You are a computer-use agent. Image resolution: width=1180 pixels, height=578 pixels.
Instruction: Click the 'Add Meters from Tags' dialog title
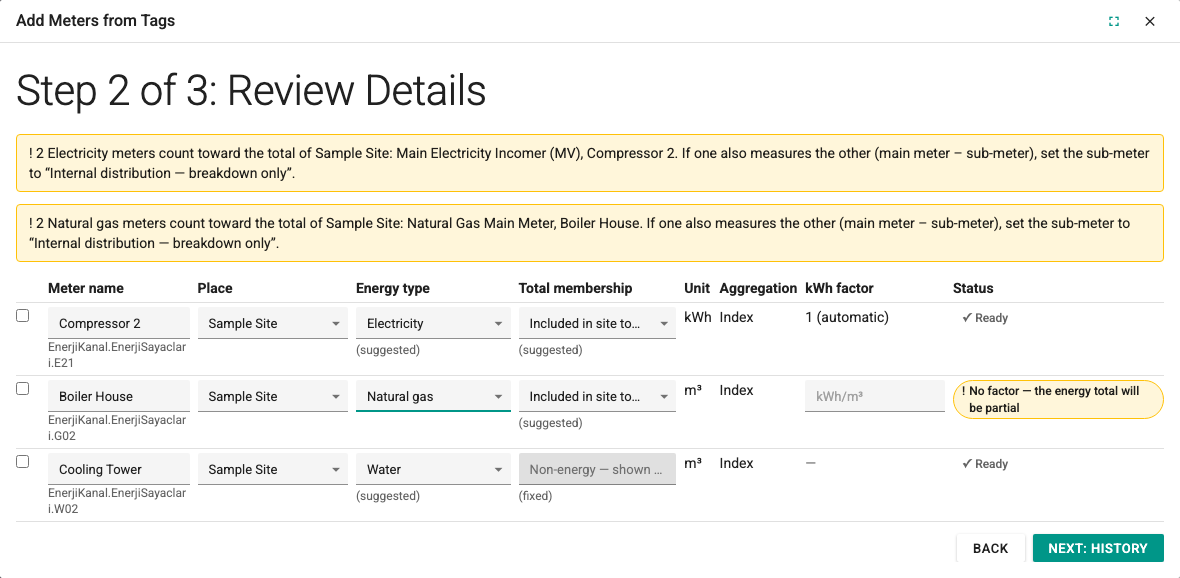(x=96, y=21)
